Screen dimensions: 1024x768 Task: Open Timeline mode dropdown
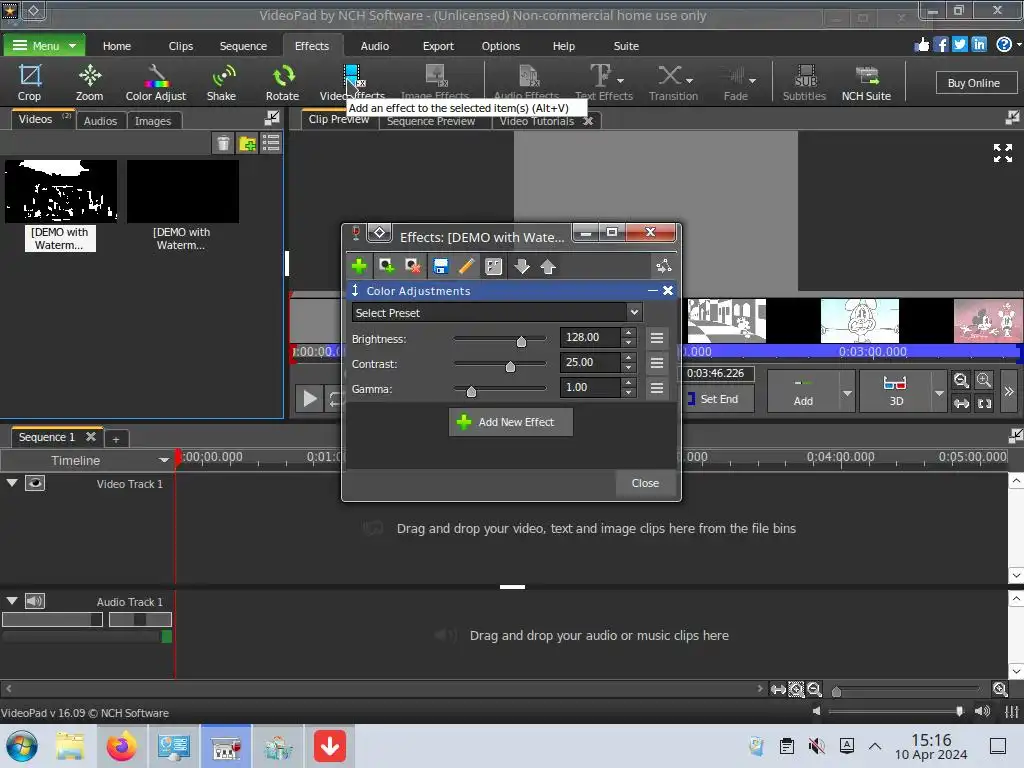tap(163, 460)
